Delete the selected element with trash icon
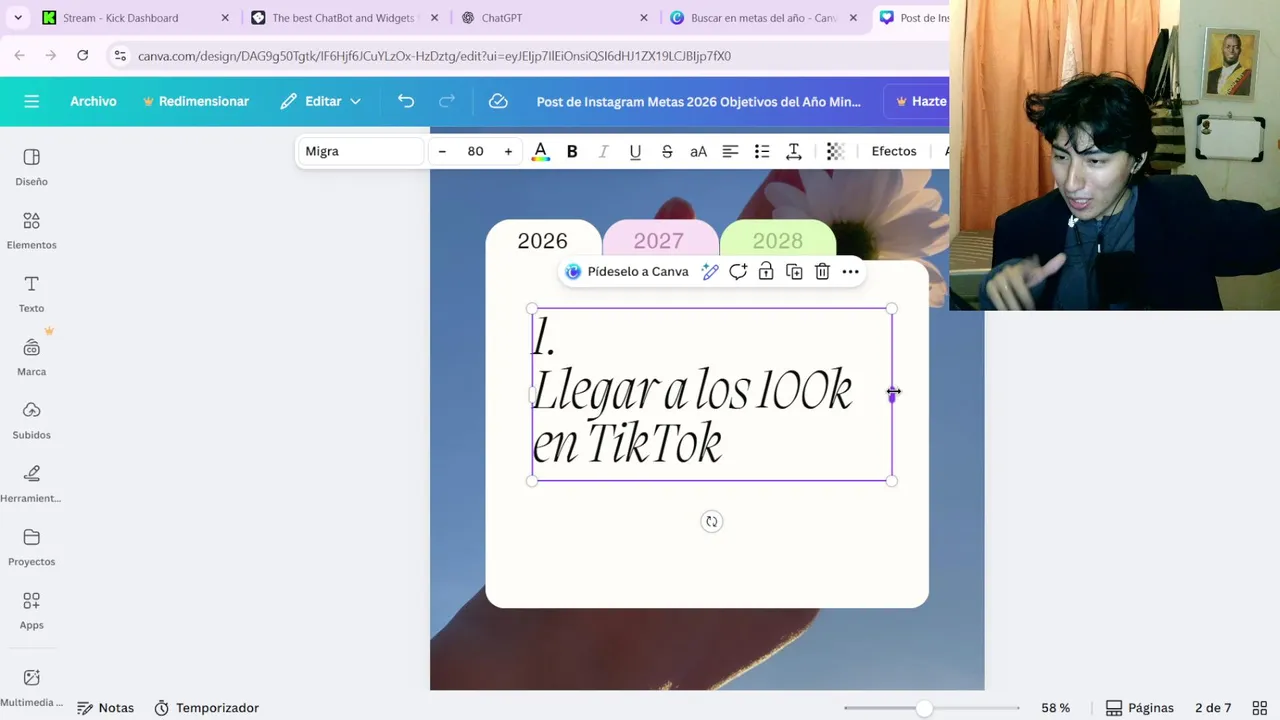This screenshot has height=720, width=1280. coord(822,271)
